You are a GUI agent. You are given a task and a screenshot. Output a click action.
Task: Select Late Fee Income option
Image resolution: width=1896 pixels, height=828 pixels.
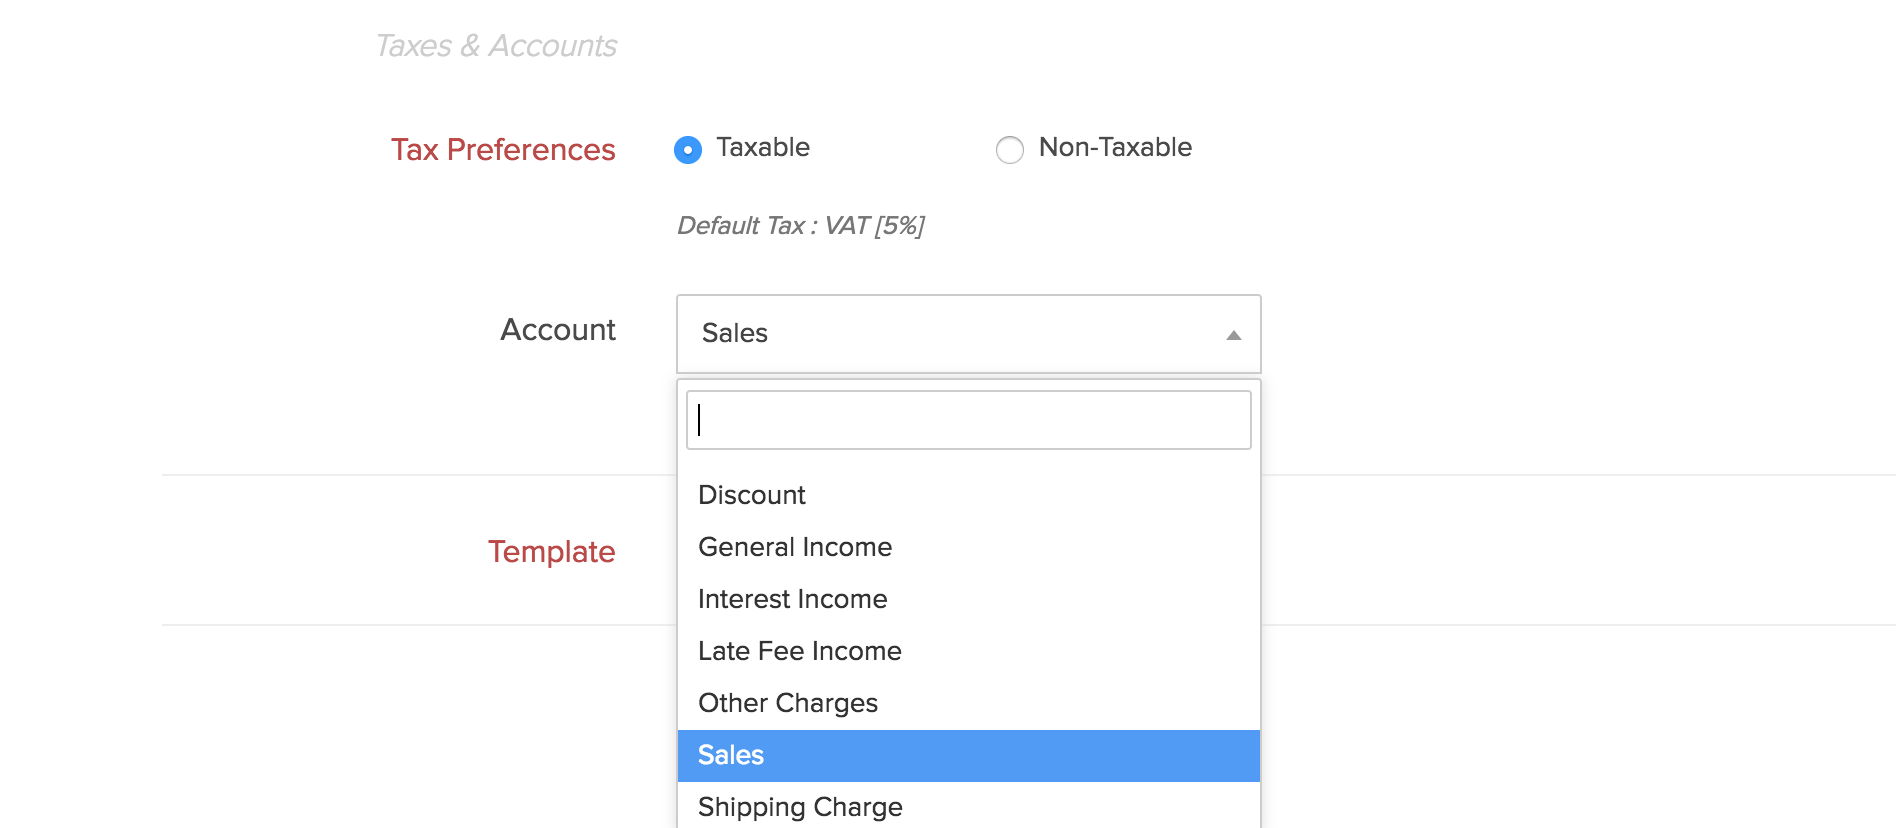(x=968, y=651)
